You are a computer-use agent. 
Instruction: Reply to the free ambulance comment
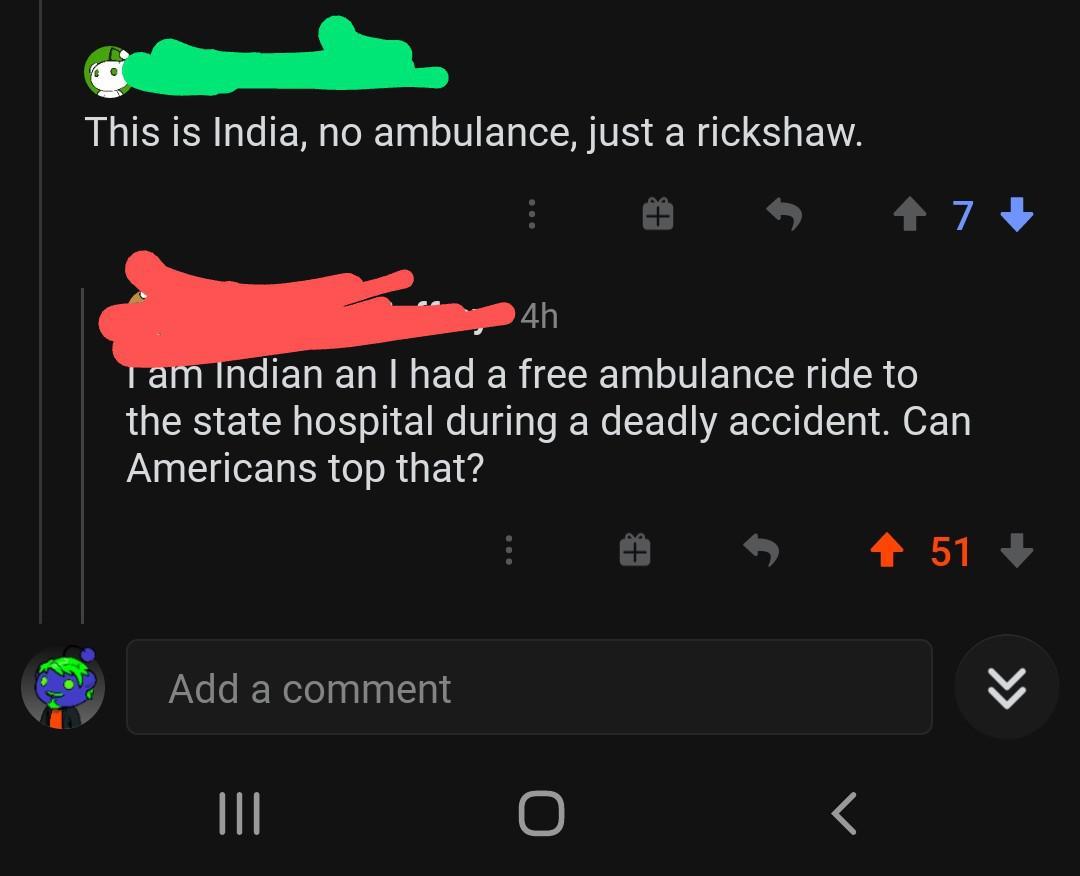[x=762, y=550]
